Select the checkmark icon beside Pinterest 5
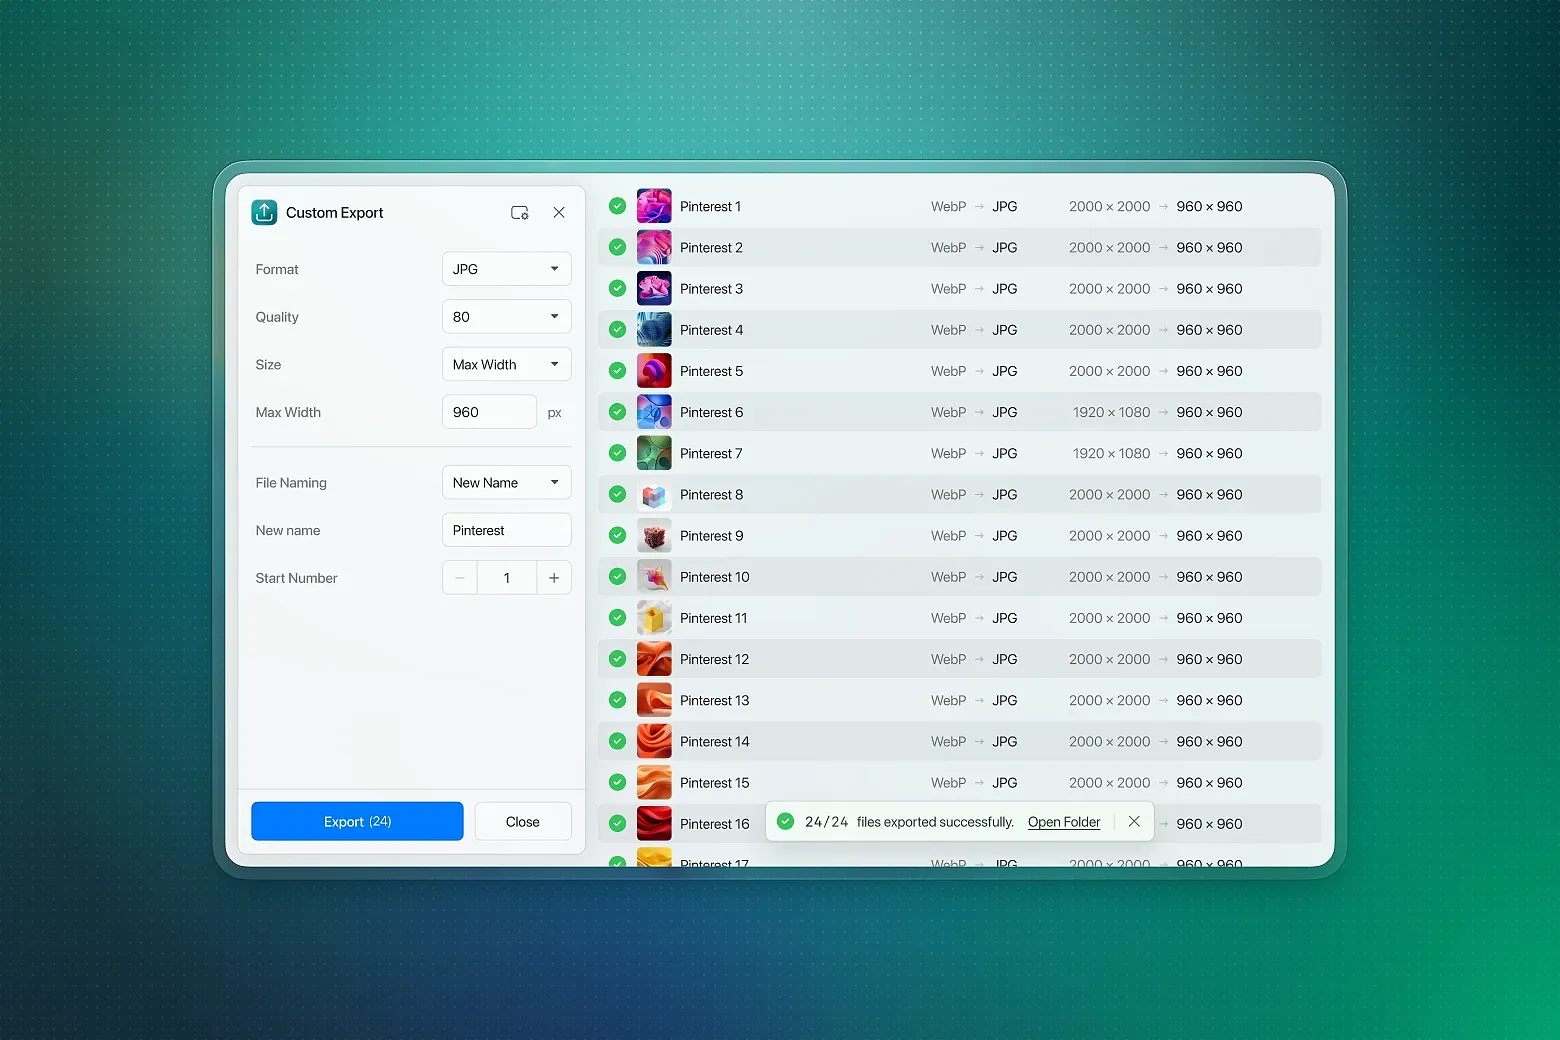This screenshot has width=1560, height=1040. (x=616, y=370)
